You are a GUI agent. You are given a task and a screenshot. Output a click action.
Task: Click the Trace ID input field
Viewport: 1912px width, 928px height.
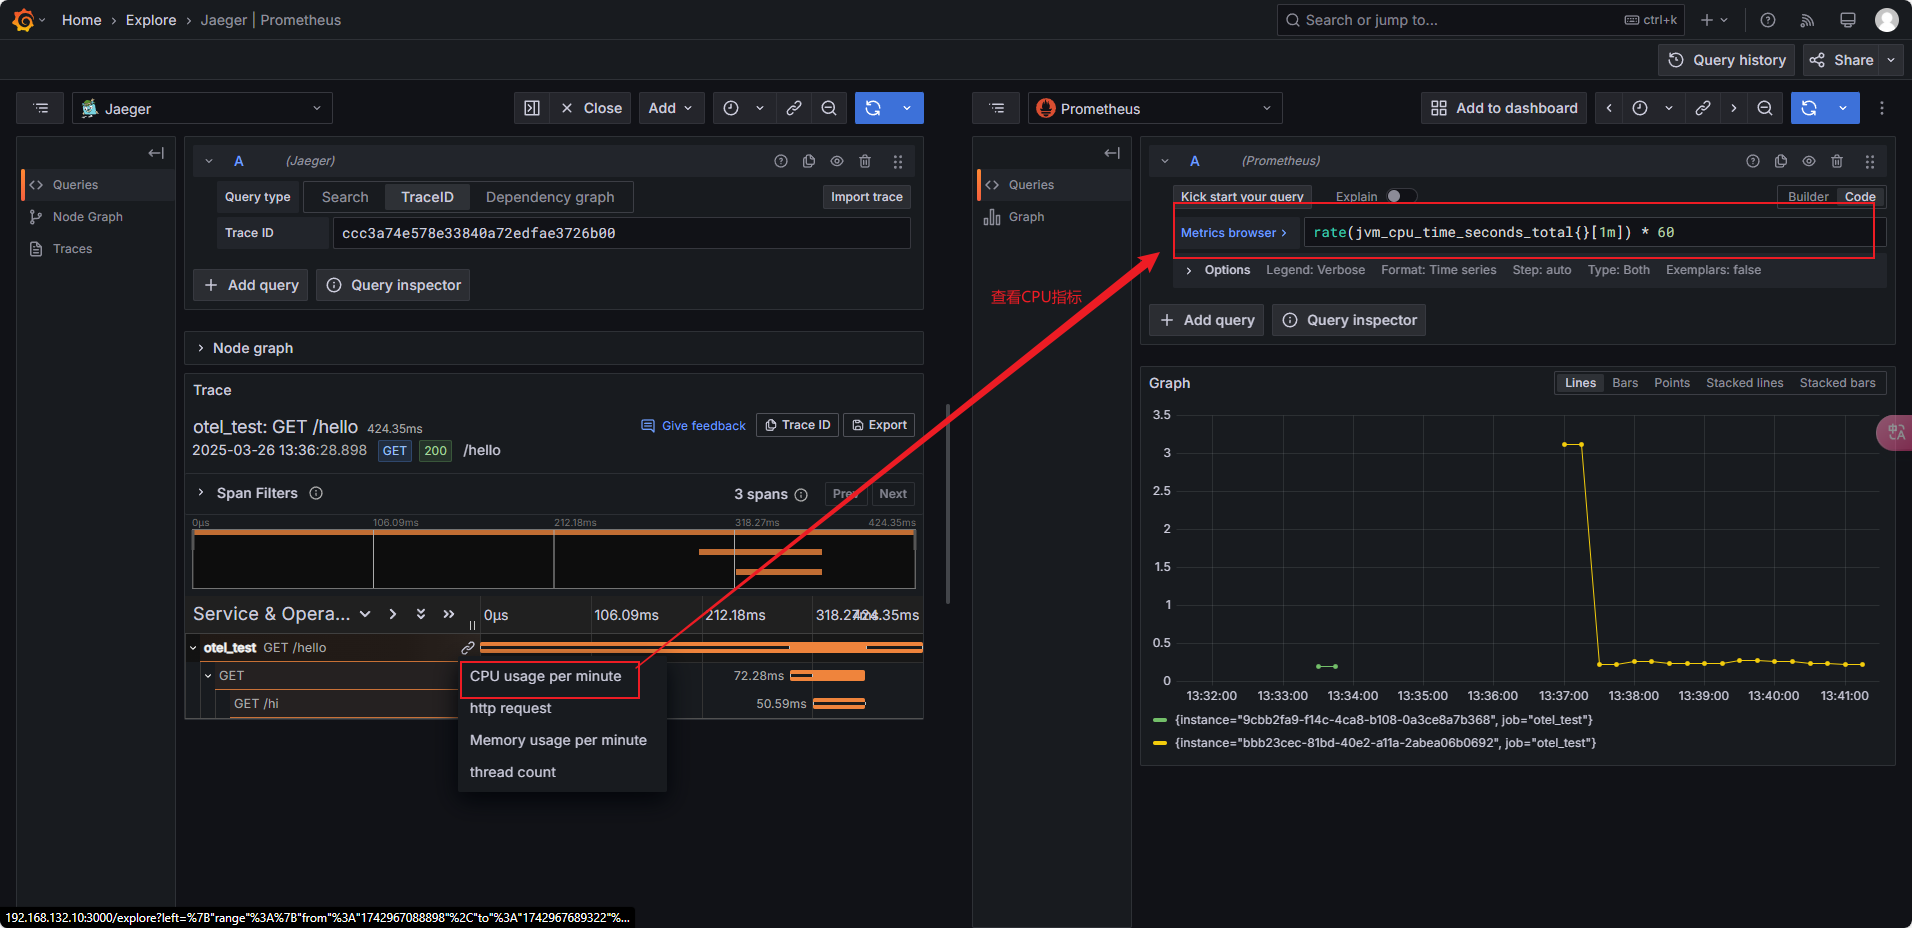click(x=621, y=233)
